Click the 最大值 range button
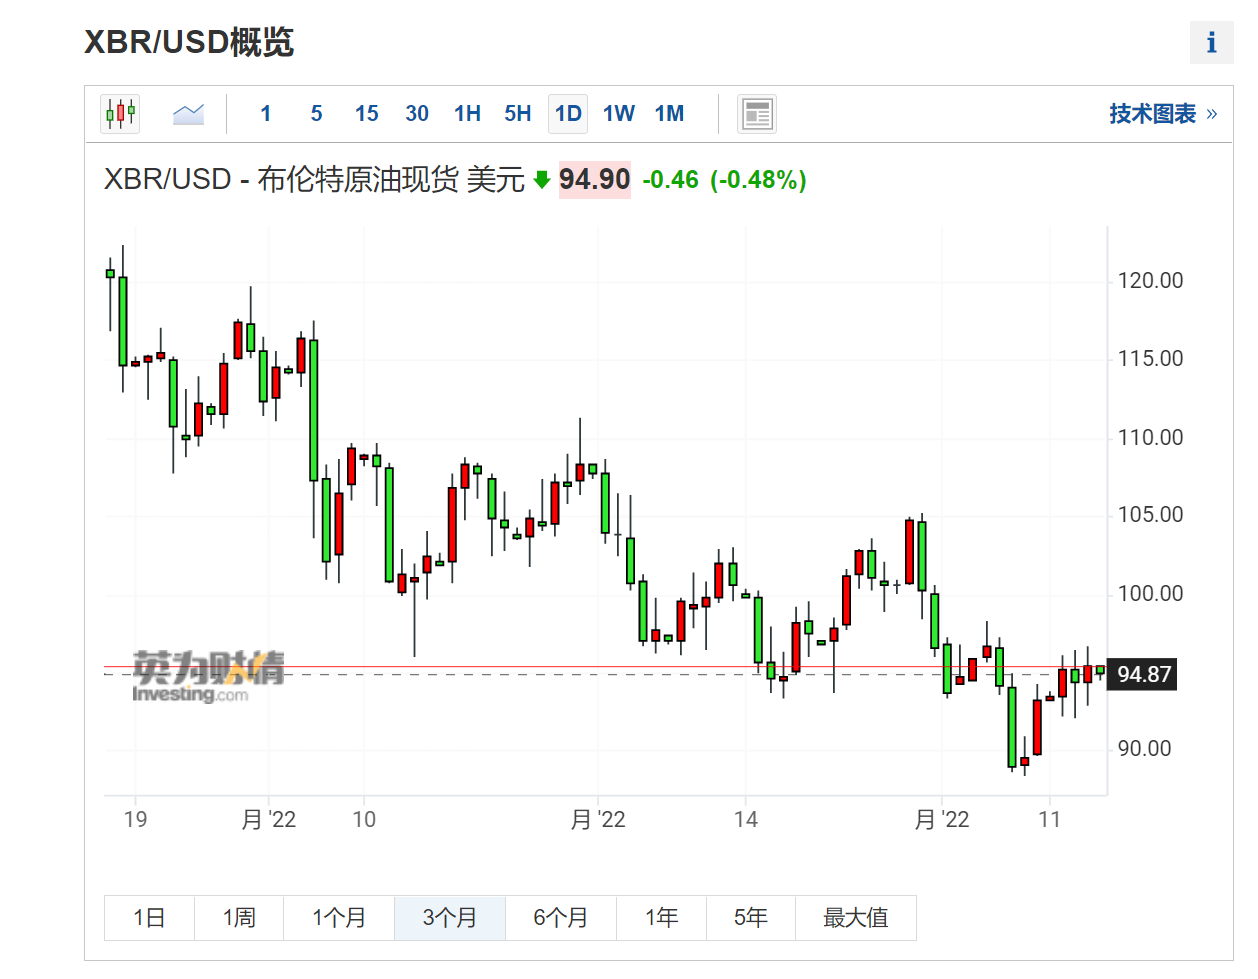The image size is (1258, 979). coord(855,918)
